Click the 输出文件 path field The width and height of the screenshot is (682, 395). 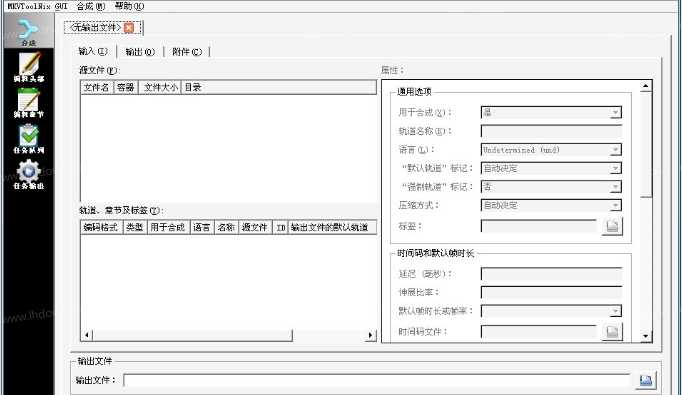[377, 380]
